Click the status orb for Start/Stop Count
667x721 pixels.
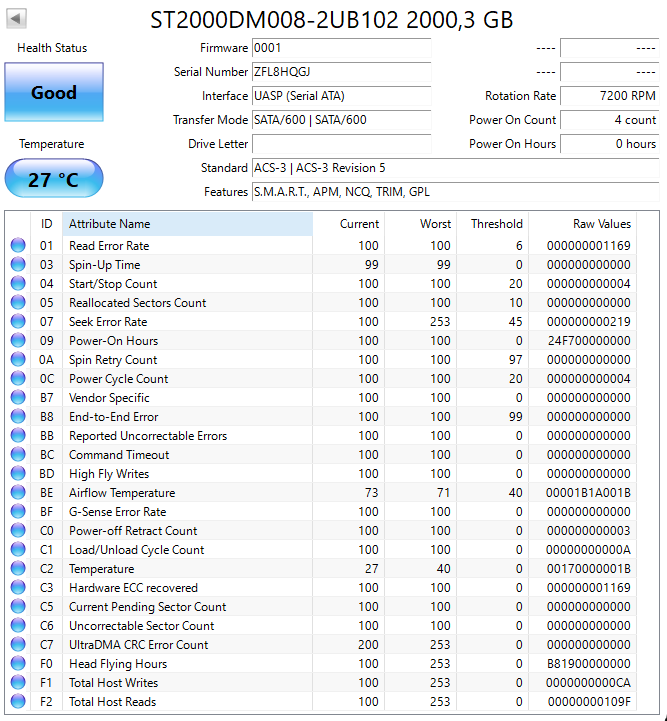(x=18, y=284)
